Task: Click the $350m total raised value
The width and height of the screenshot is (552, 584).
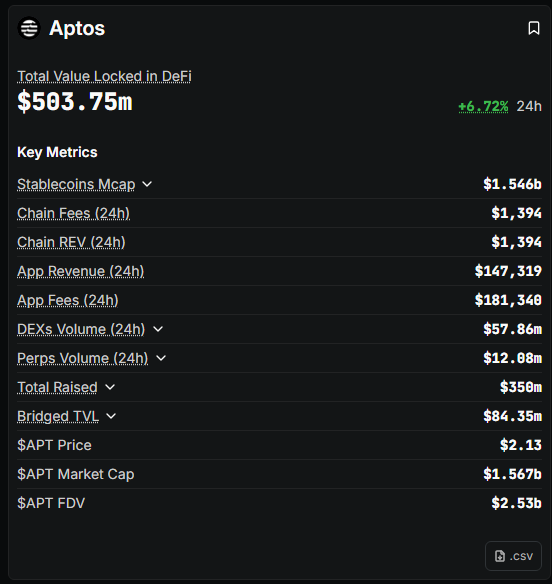Action: pyautogui.click(x=521, y=387)
